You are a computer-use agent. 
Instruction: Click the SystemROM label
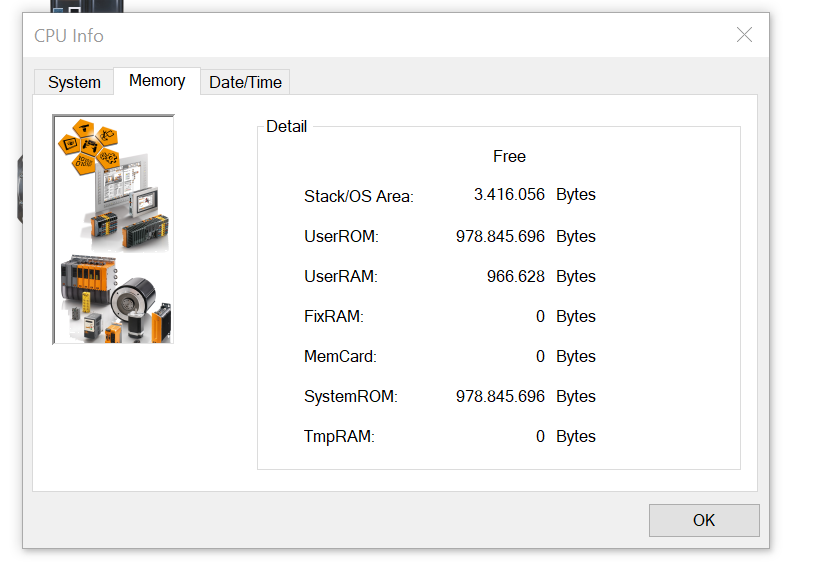pos(350,396)
